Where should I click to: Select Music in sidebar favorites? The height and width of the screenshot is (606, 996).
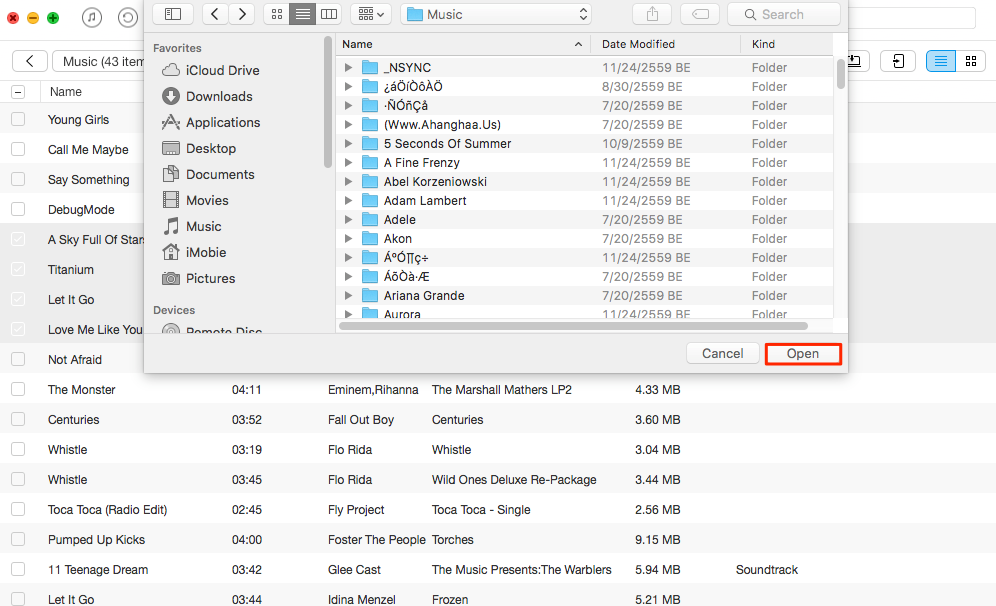(192, 227)
